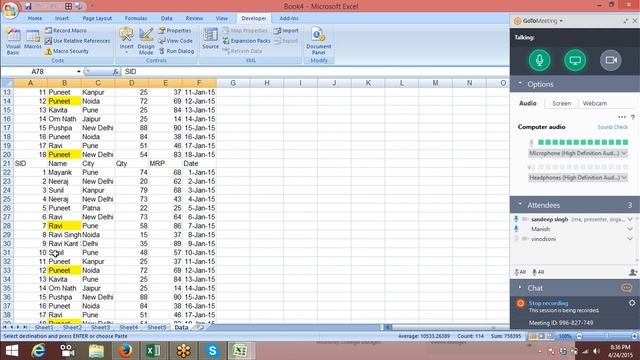The image size is (640, 360).
Task: Open the Visual Basic editor
Action: click(x=13, y=41)
